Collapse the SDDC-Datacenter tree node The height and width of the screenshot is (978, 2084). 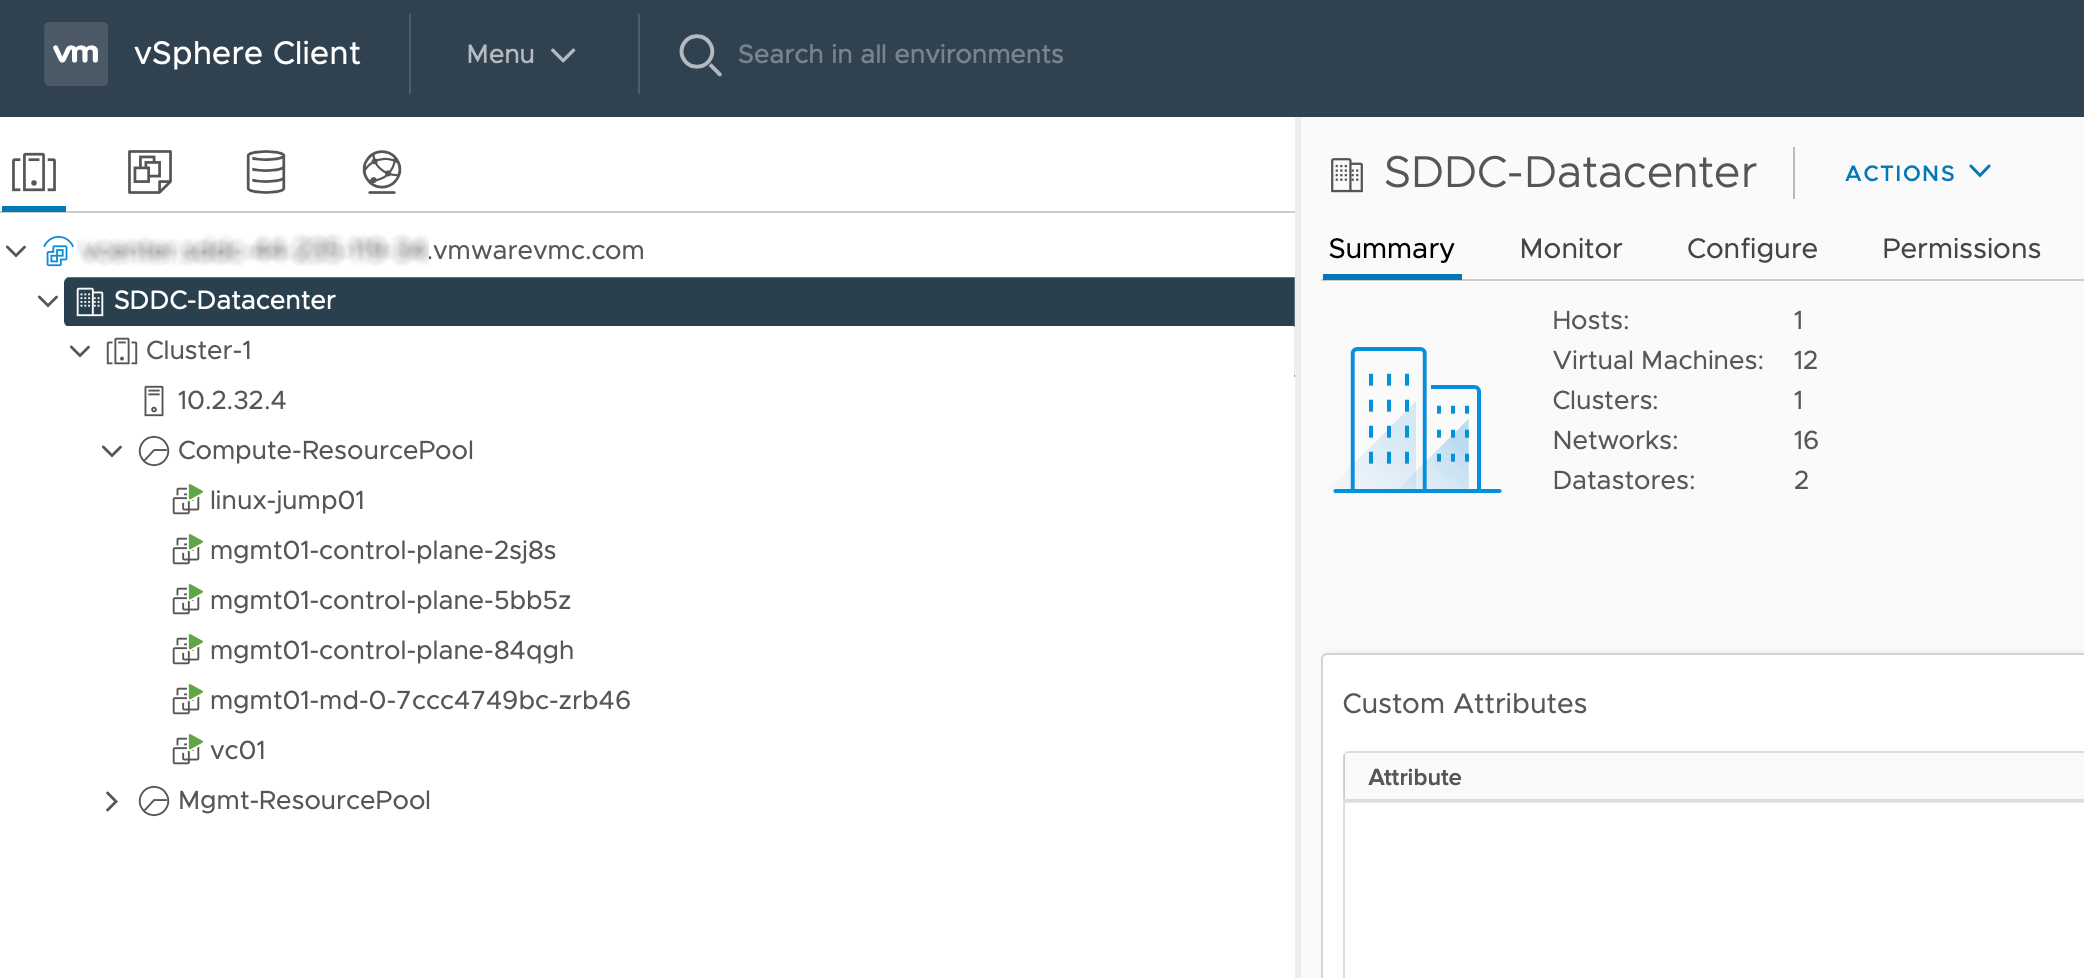pyautogui.click(x=47, y=300)
